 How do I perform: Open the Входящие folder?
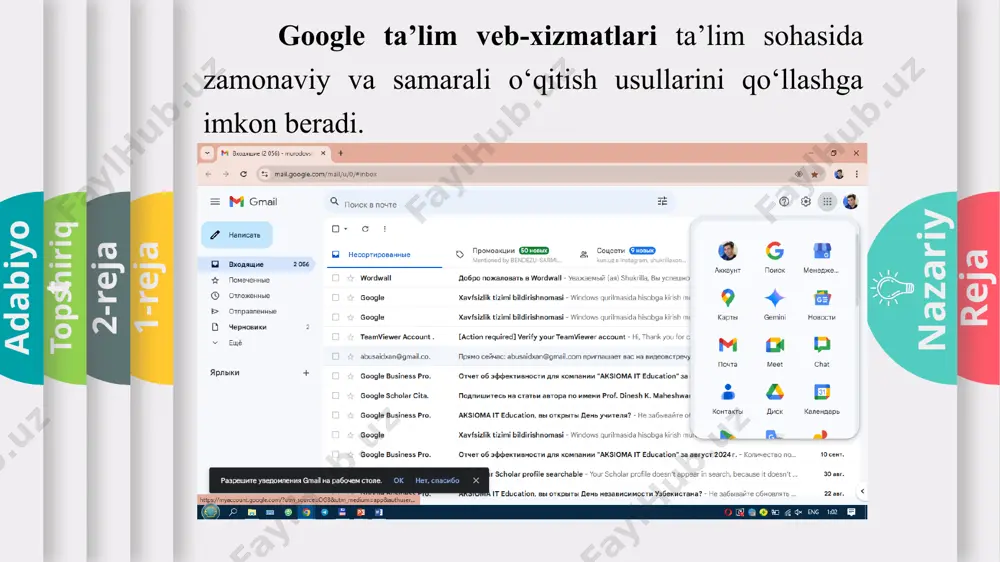coord(258,264)
